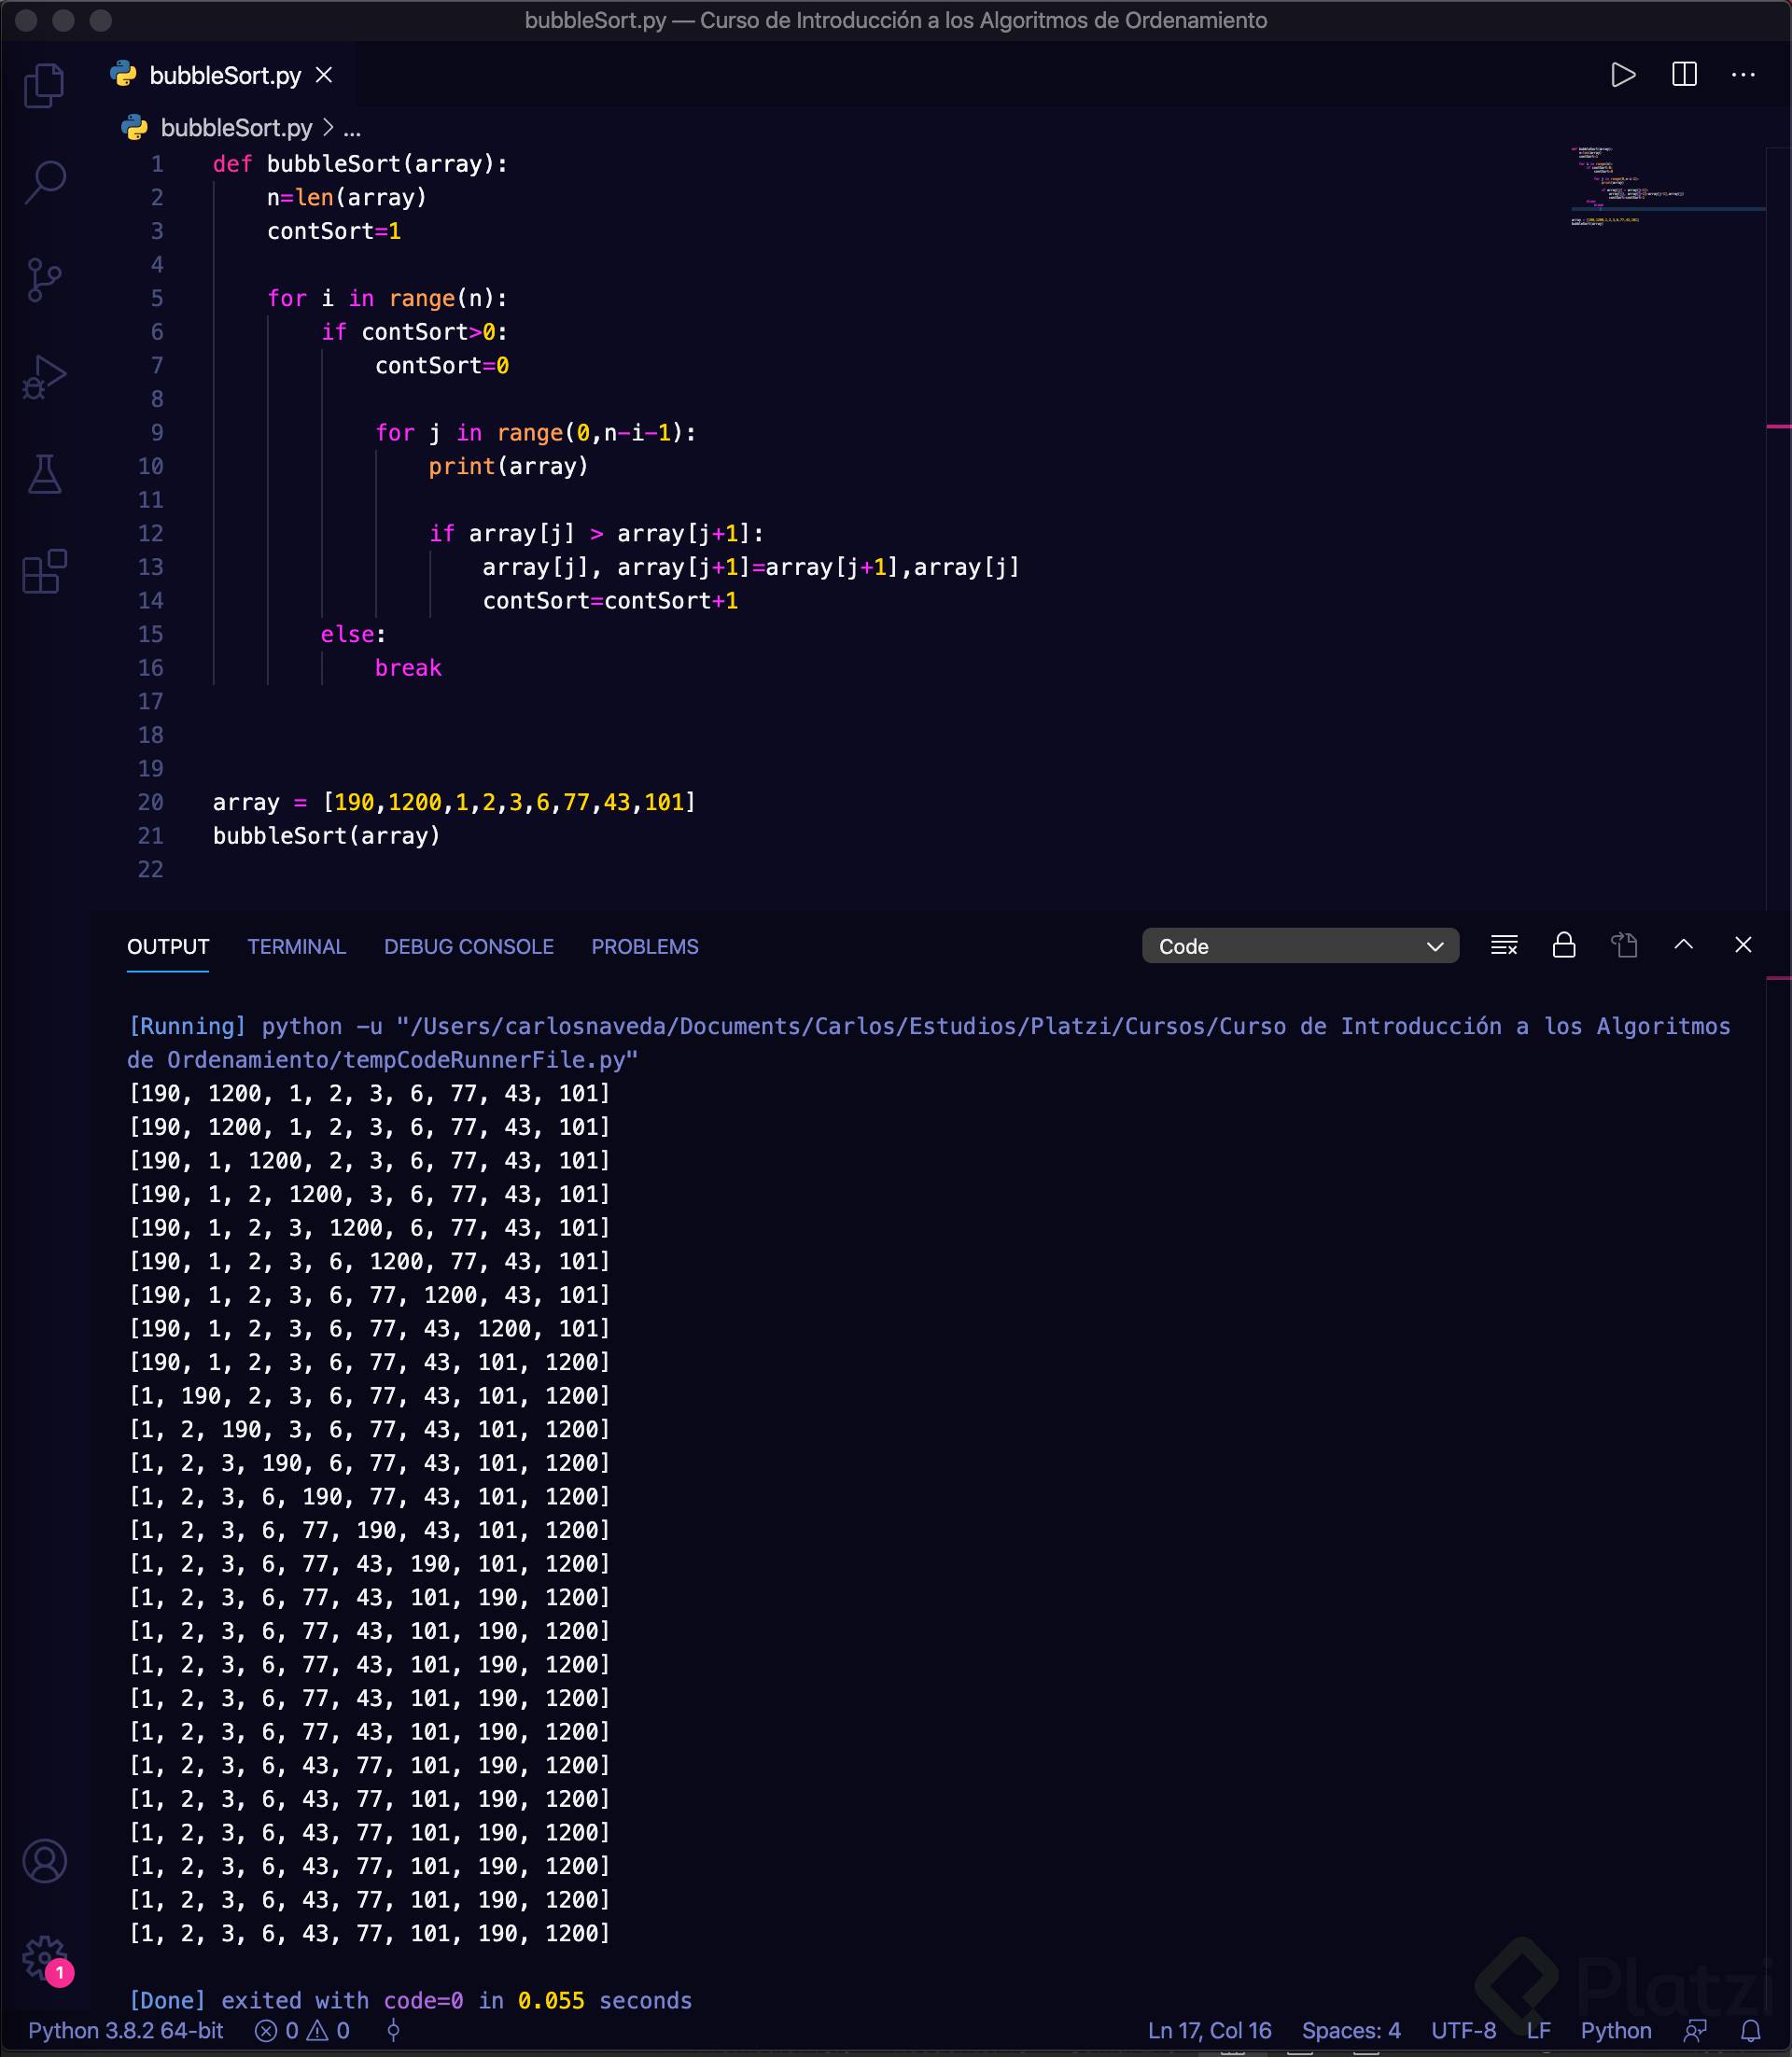Viewport: 1792px width, 2057px height.
Task: Click Ln 17, Col 16 status
Action: click(x=1209, y=2031)
